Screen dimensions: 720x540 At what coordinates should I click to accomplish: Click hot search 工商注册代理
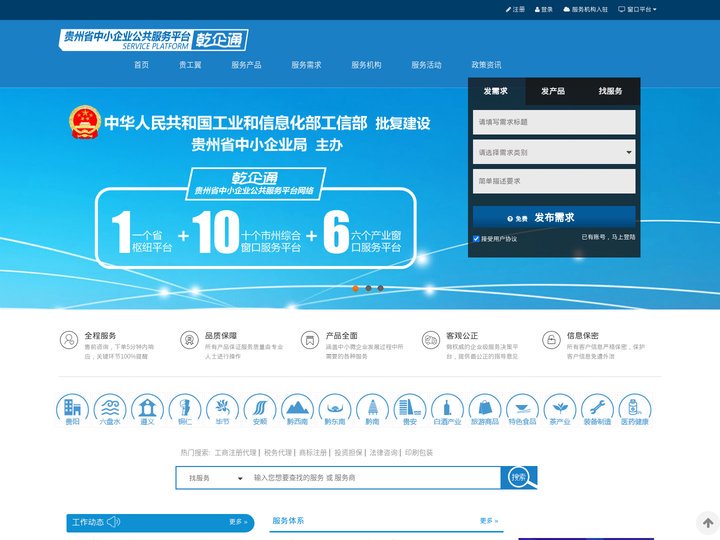pyautogui.click(x=236, y=452)
